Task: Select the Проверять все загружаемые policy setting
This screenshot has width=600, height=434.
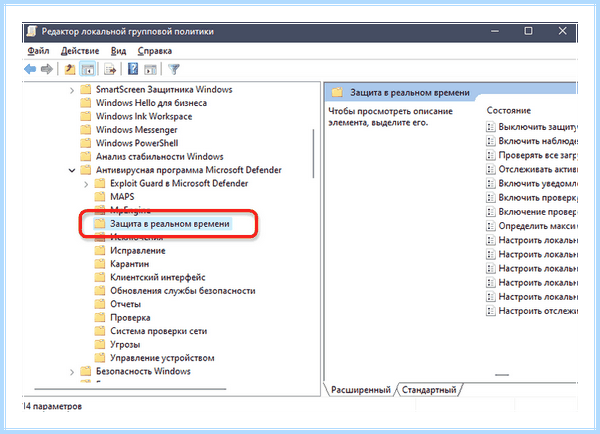Action: point(538,155)
